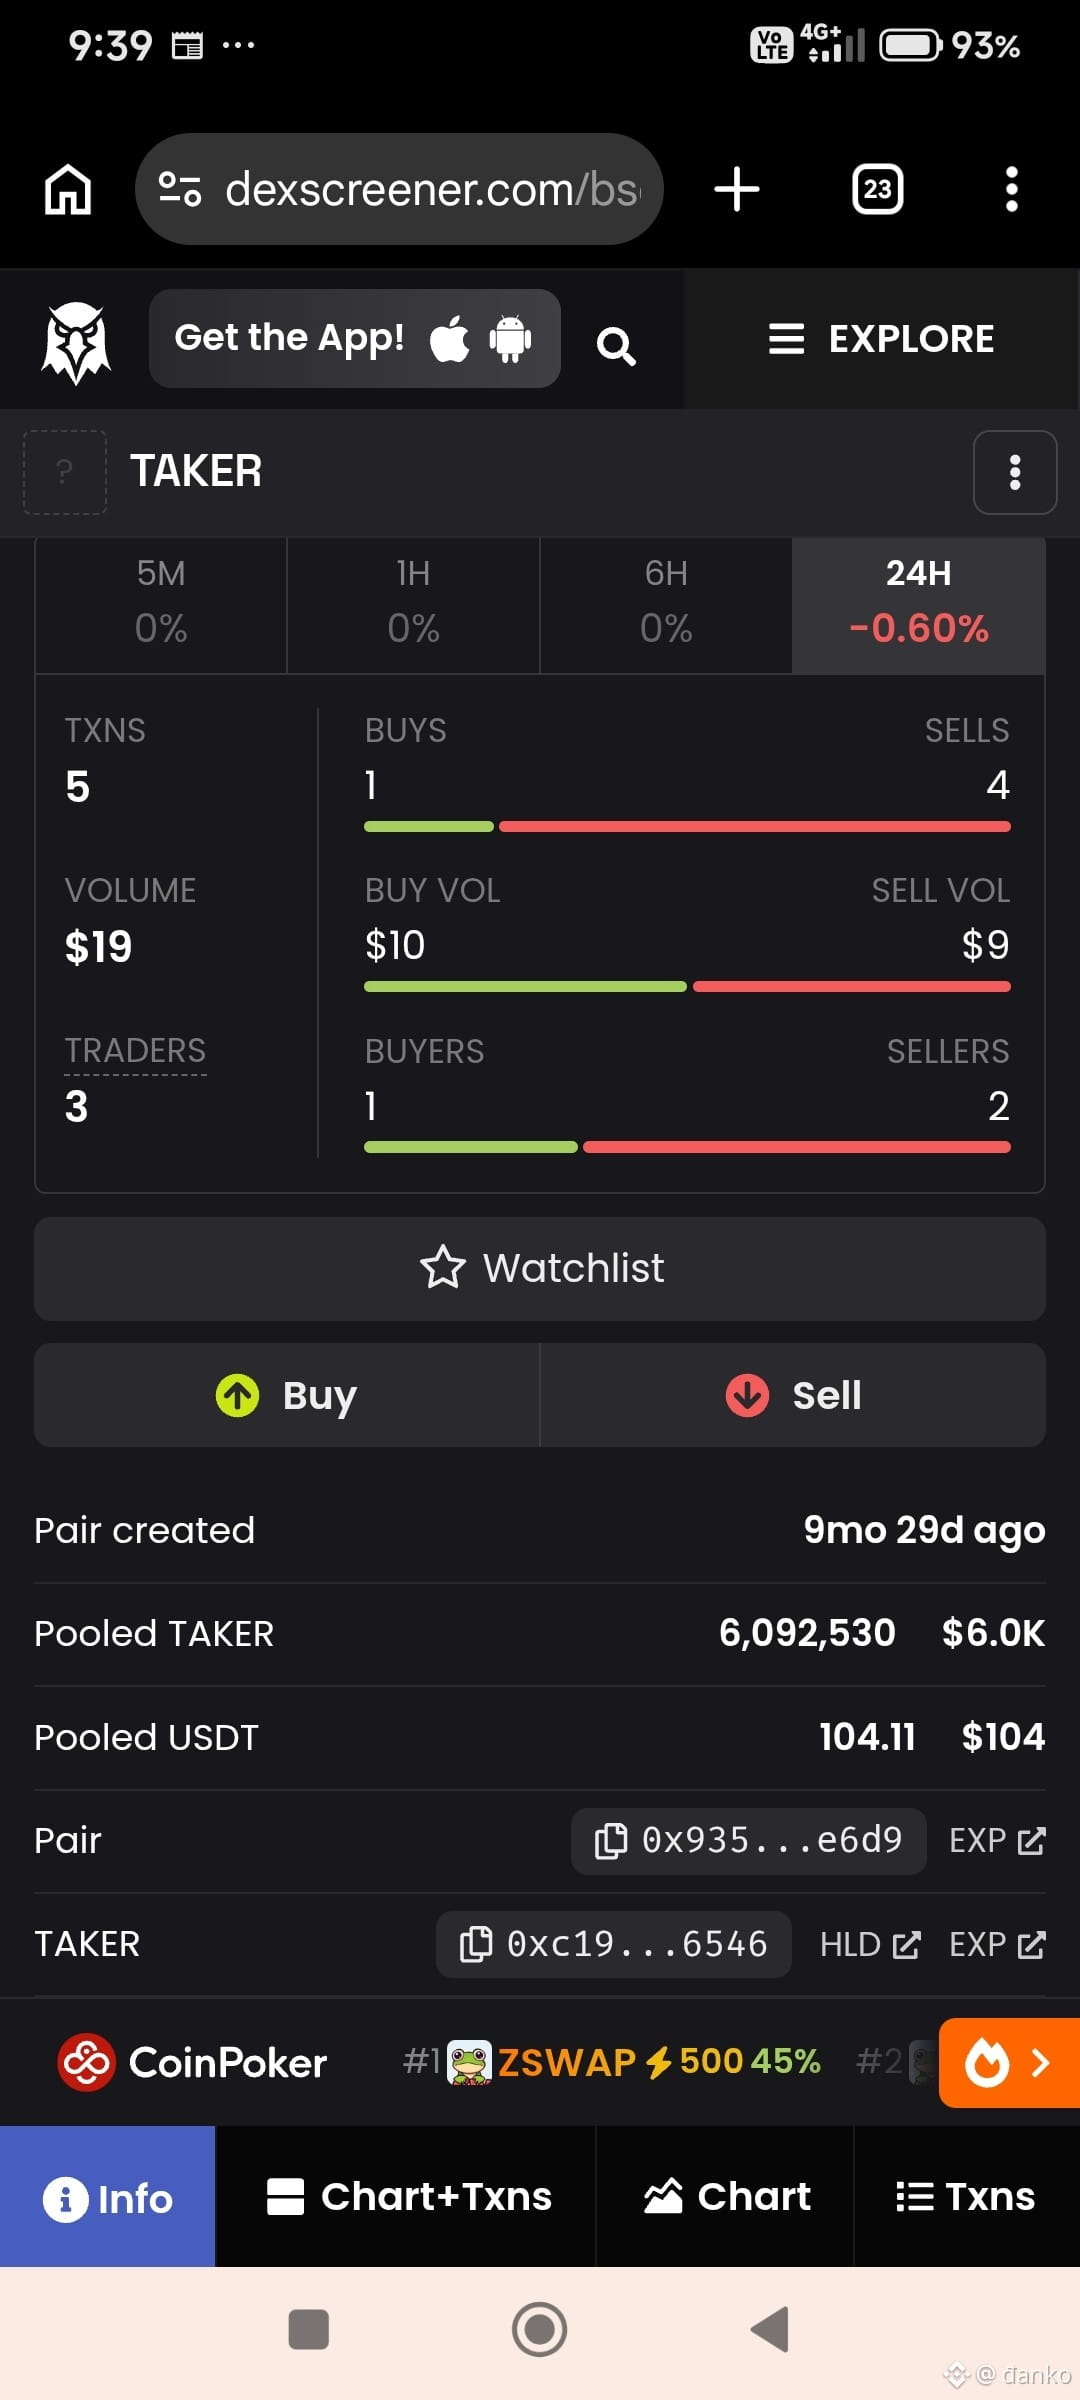Image resolution: width=1080 pixels, height=2400 pixels.
Task: Copy the TAKER token address 0xc19...6546
Action: pos(613,1944)
